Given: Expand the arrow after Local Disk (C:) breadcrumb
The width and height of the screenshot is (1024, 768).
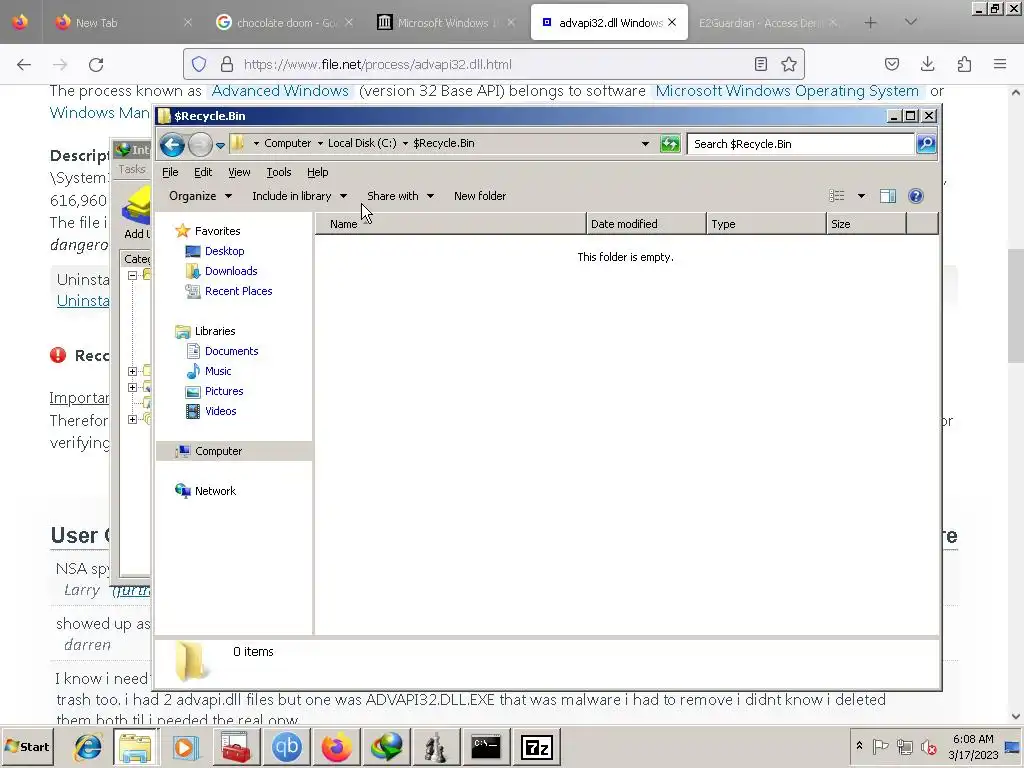Looking at the screenshot, I should point(406,143).
